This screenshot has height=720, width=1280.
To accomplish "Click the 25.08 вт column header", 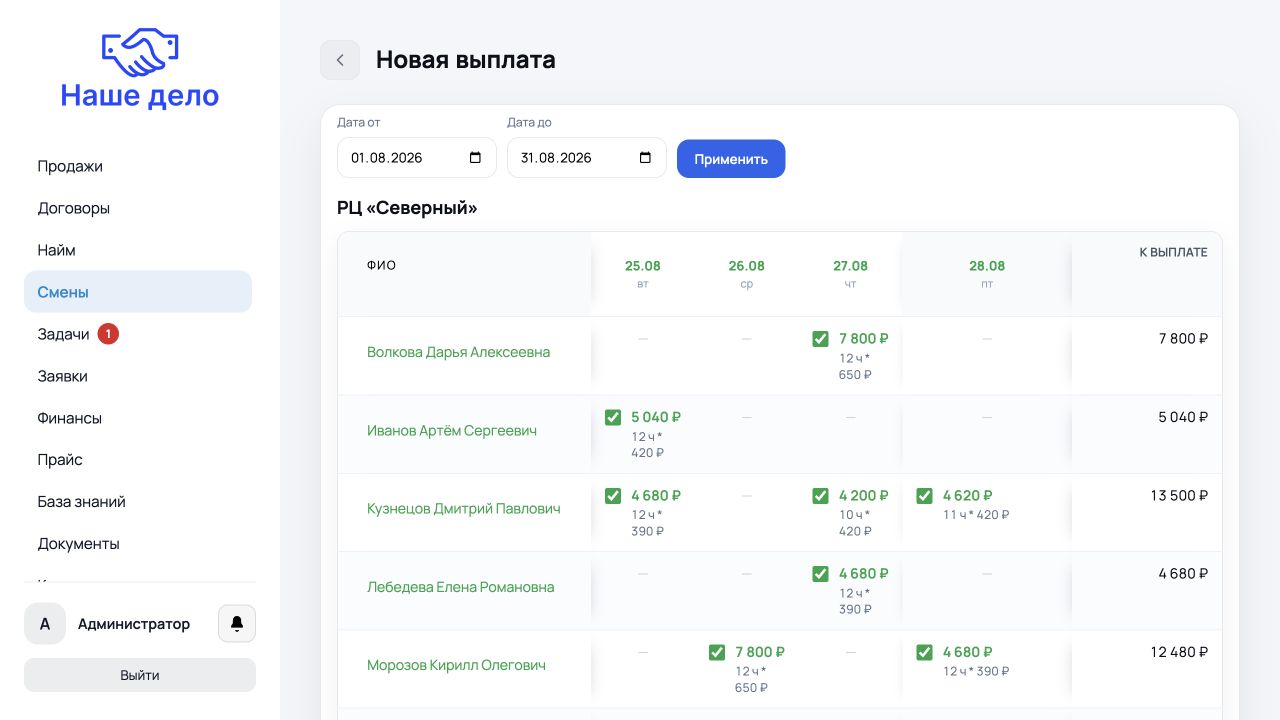I will (643, 274).
